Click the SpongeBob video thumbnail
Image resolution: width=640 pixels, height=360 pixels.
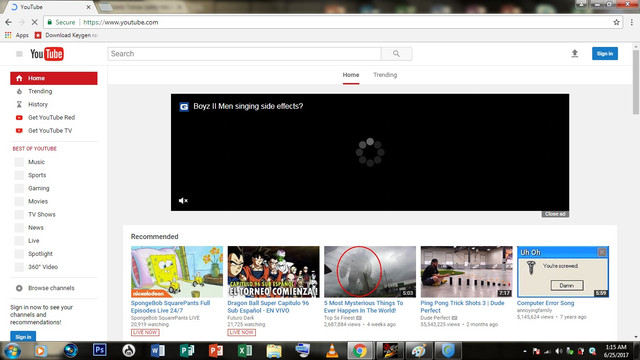[x=177, y=271]
